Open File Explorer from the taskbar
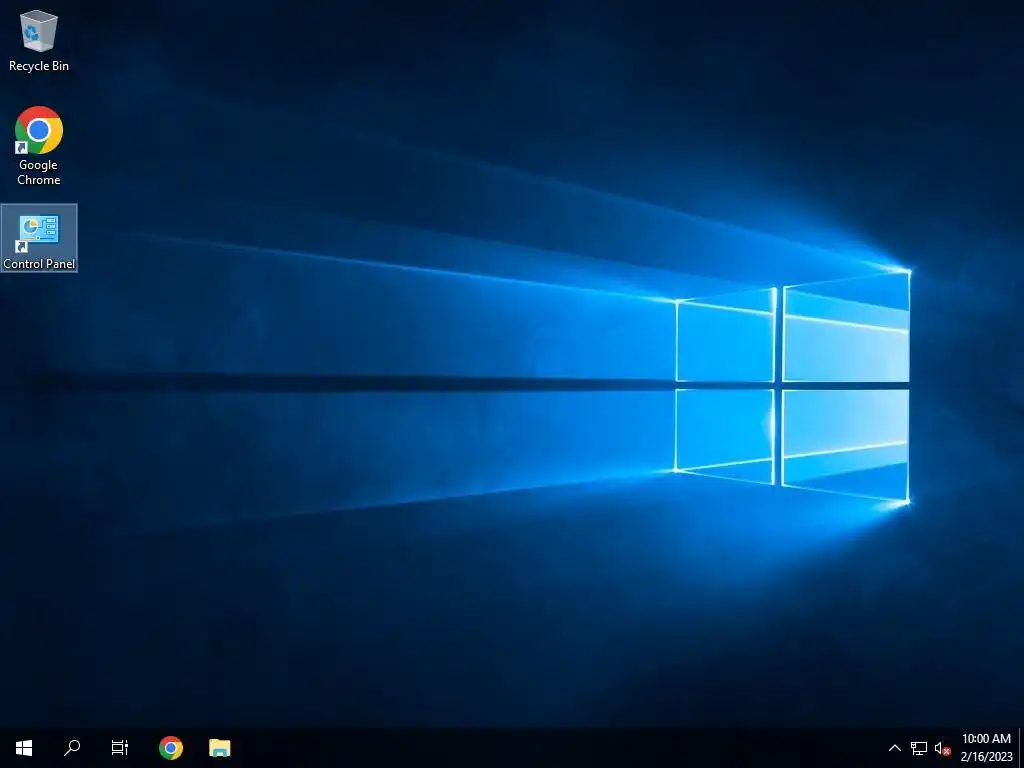The image size is (1024, 768). [x=219, y=748]
